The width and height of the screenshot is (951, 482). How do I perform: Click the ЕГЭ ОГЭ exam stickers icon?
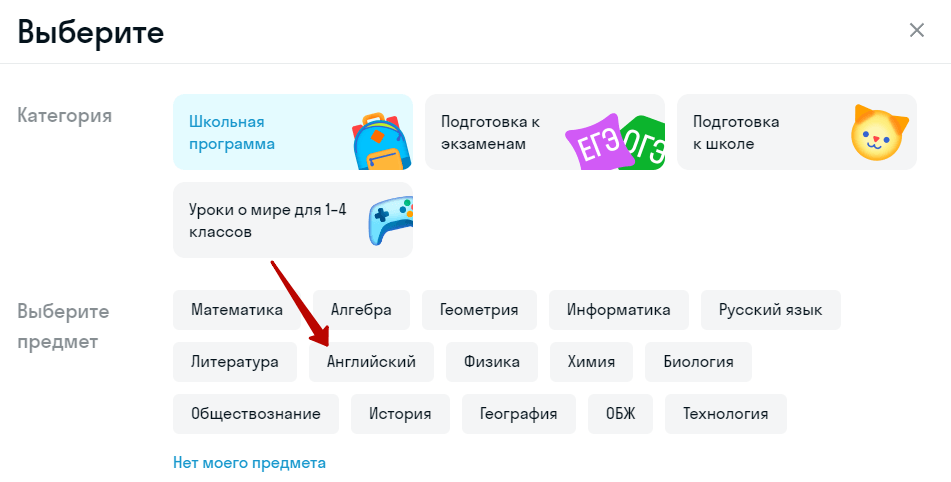[614, 144]
